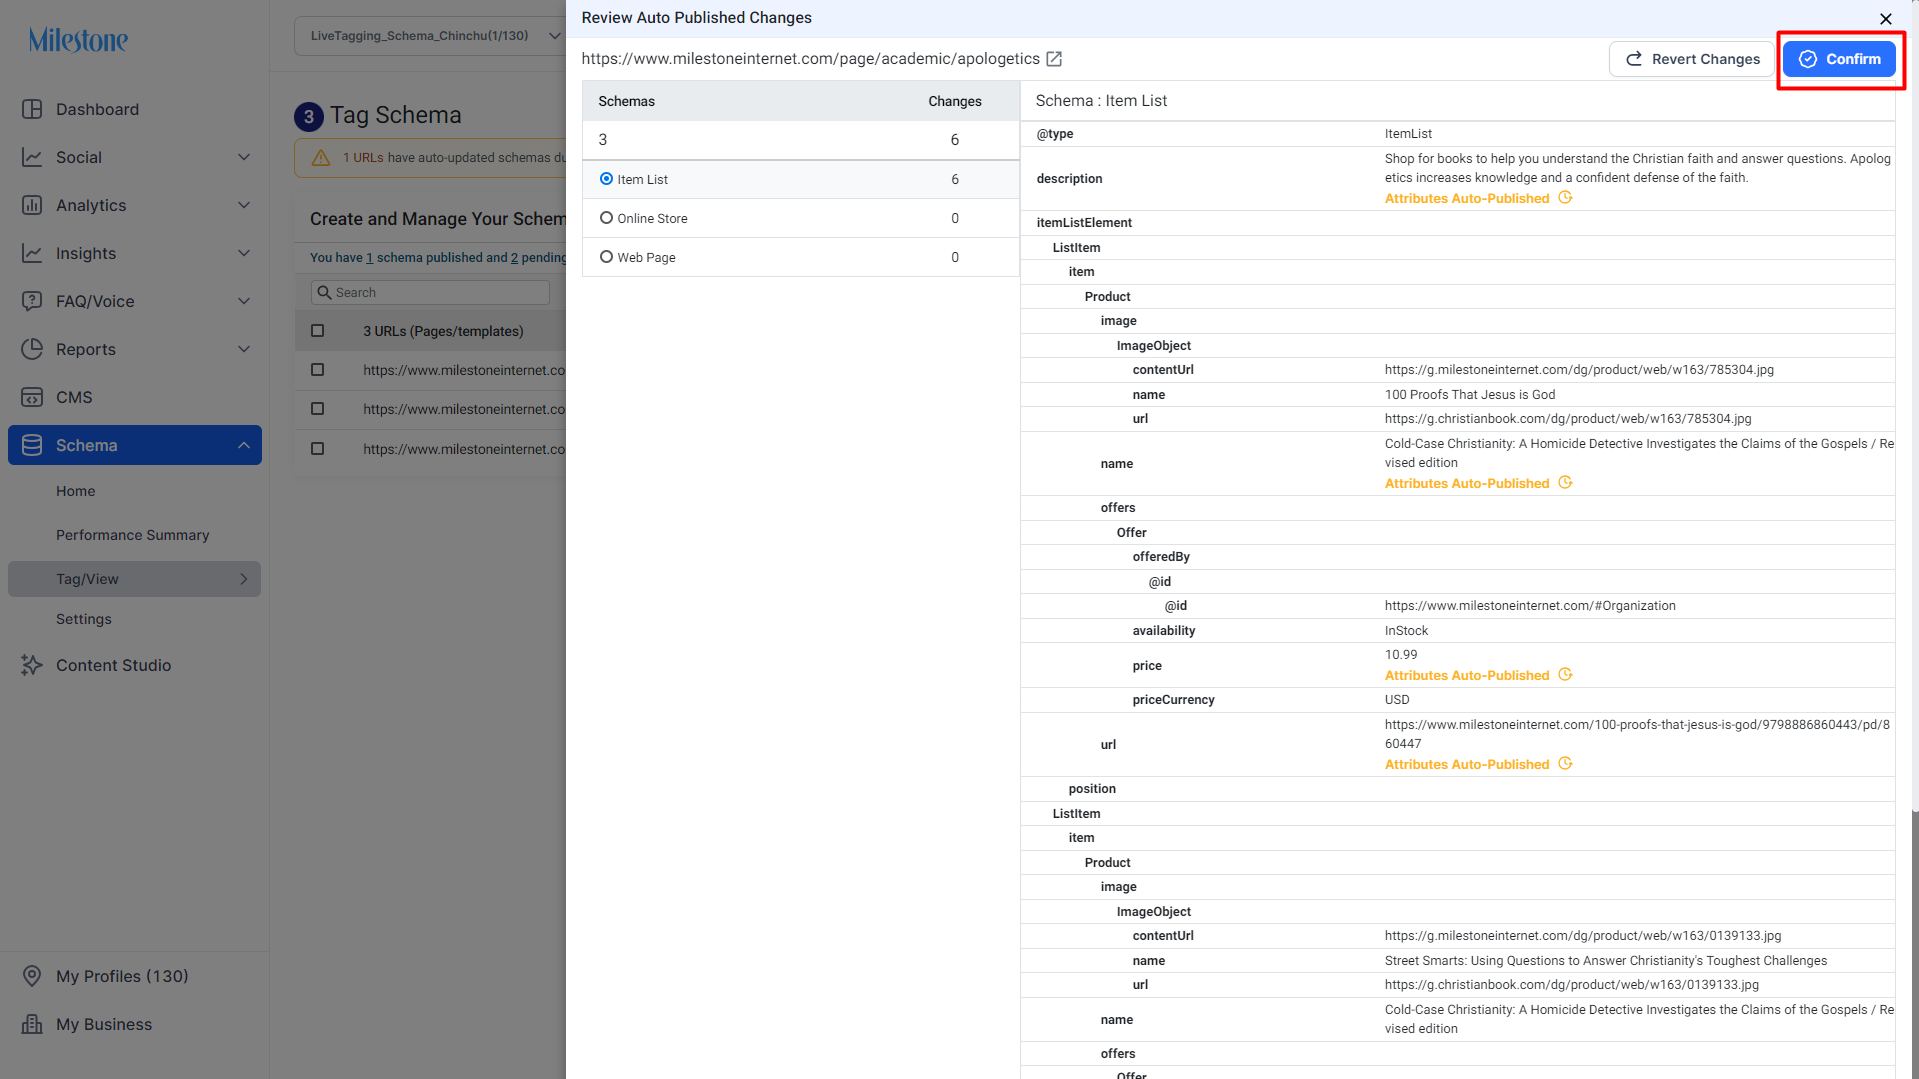This screenshot has width=1919, height=1079.
Task: Select the Item List radio button
Action: point(606,179)
